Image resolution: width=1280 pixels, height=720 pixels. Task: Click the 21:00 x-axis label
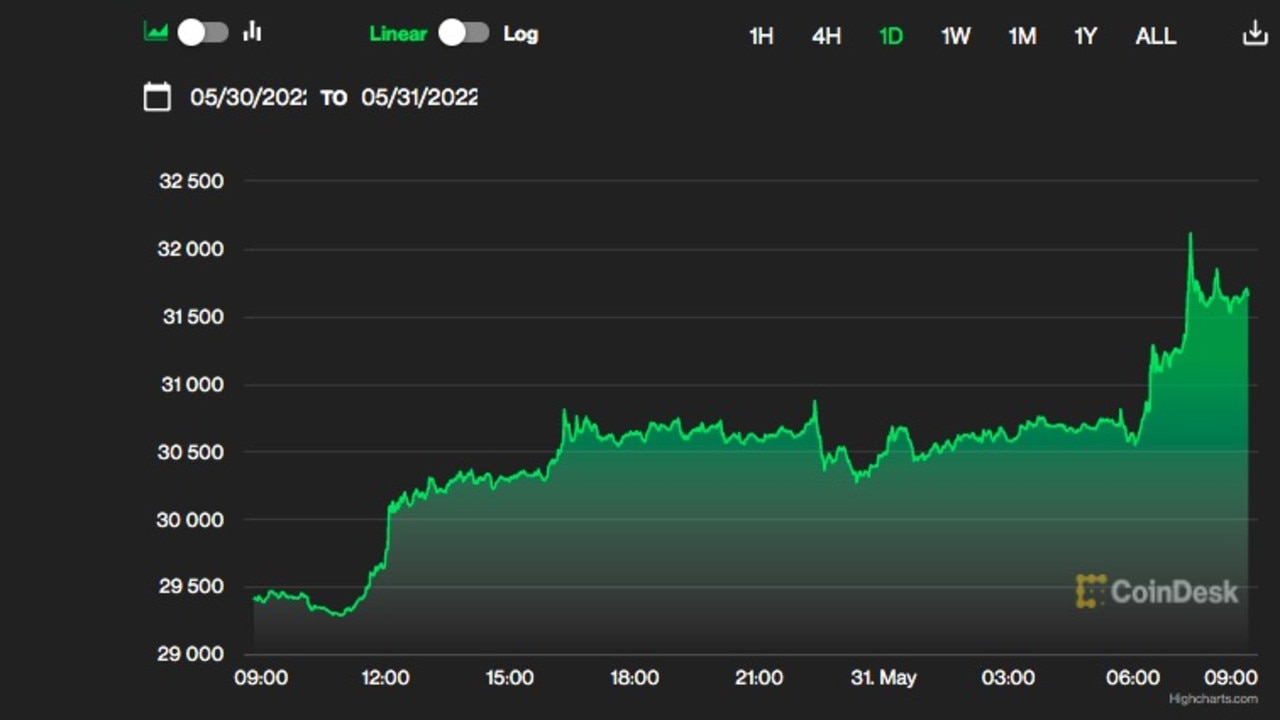tap(759, 678)
